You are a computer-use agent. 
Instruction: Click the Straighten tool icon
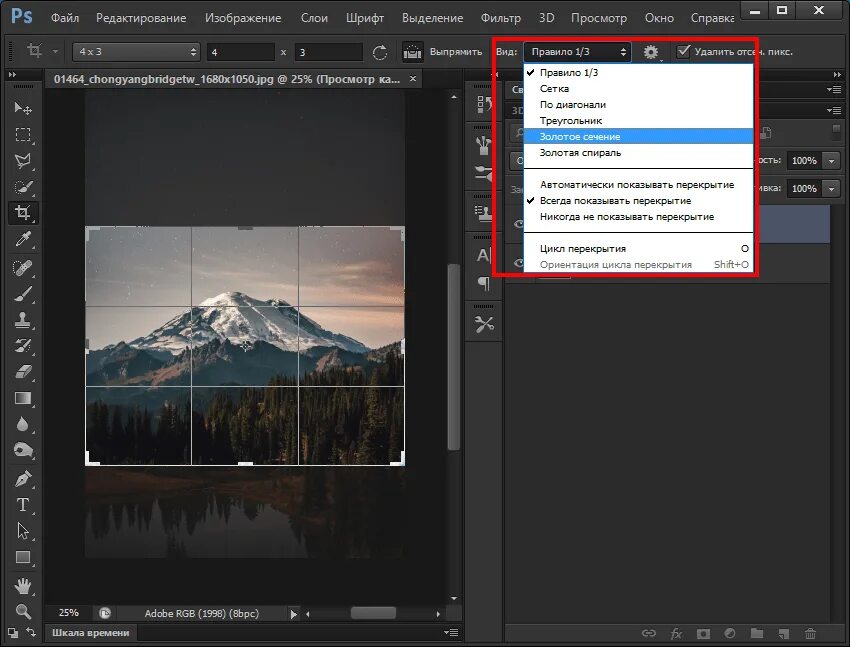point(413,52)
